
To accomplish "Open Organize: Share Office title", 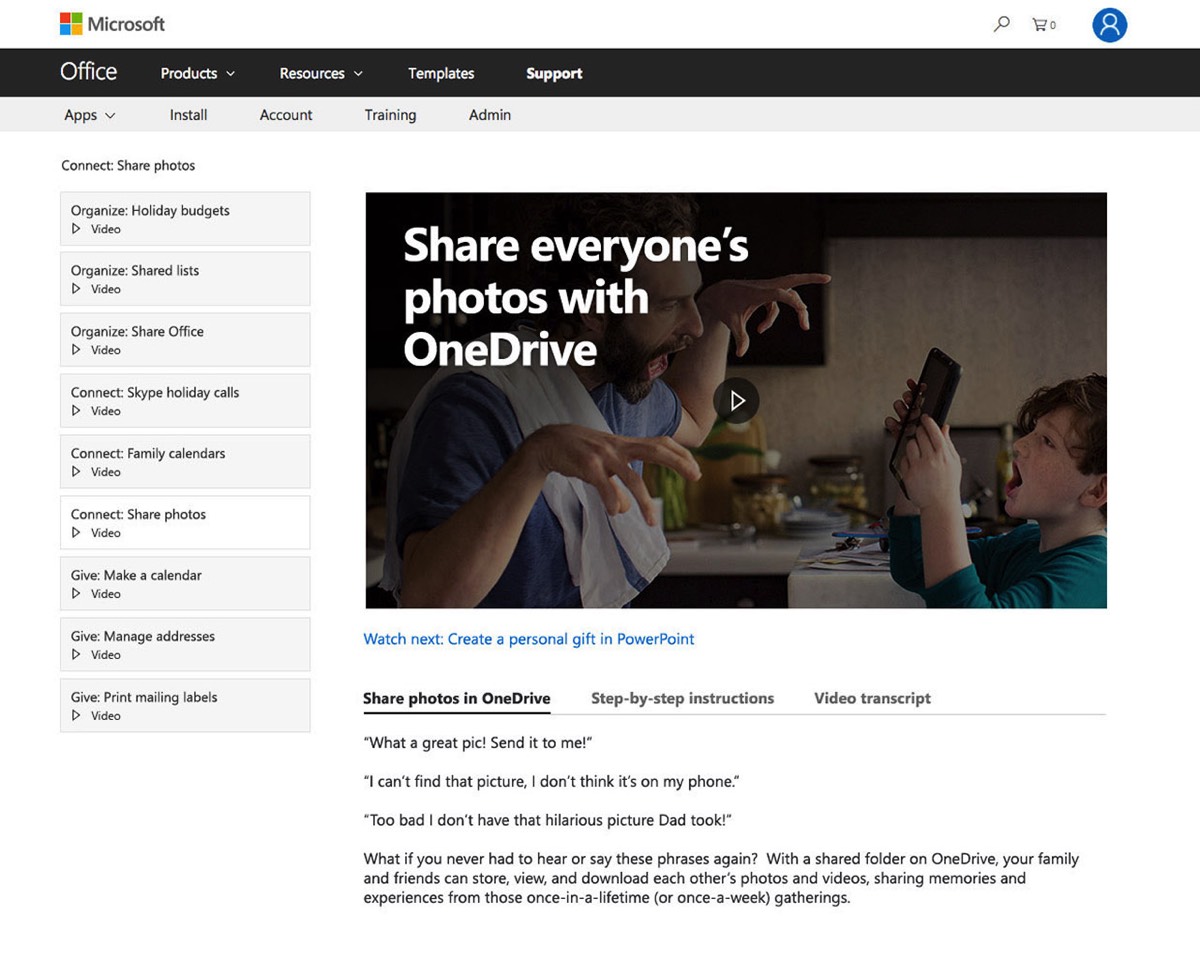I will (x=137, y=331).
